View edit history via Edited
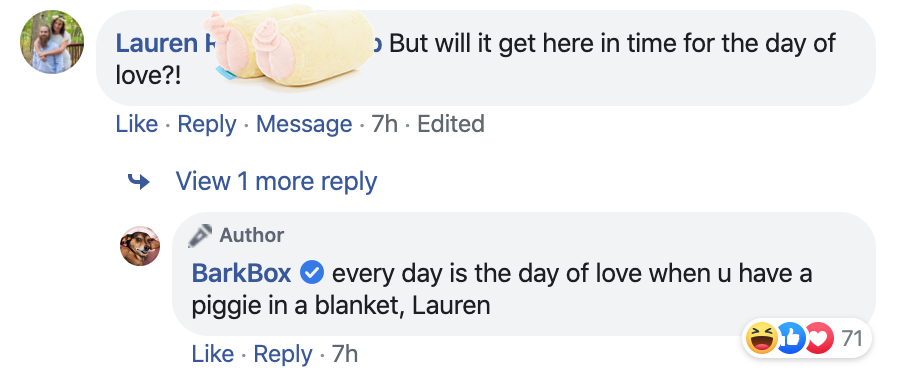 pos(451,124)
